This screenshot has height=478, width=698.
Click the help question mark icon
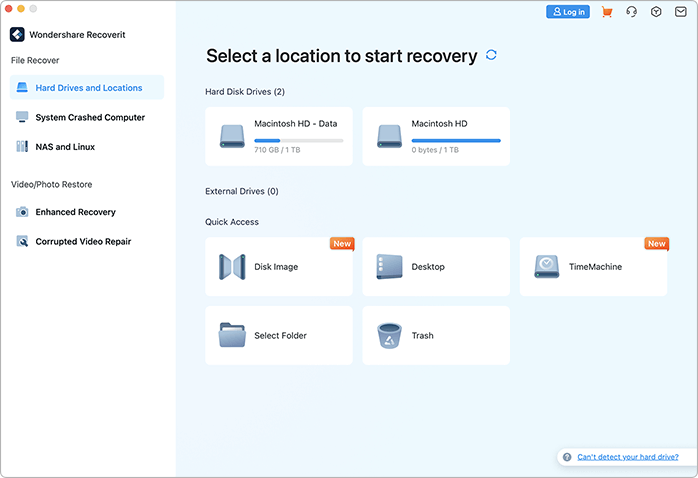click(x=567, y=457)
